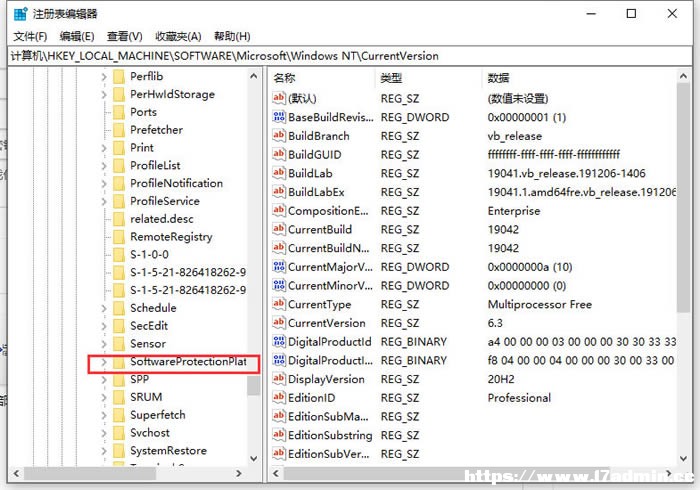Viewport: 700px width, 490px height.
Task: Select the S-1-0-0 folder icon
Action: coord(119,255)
